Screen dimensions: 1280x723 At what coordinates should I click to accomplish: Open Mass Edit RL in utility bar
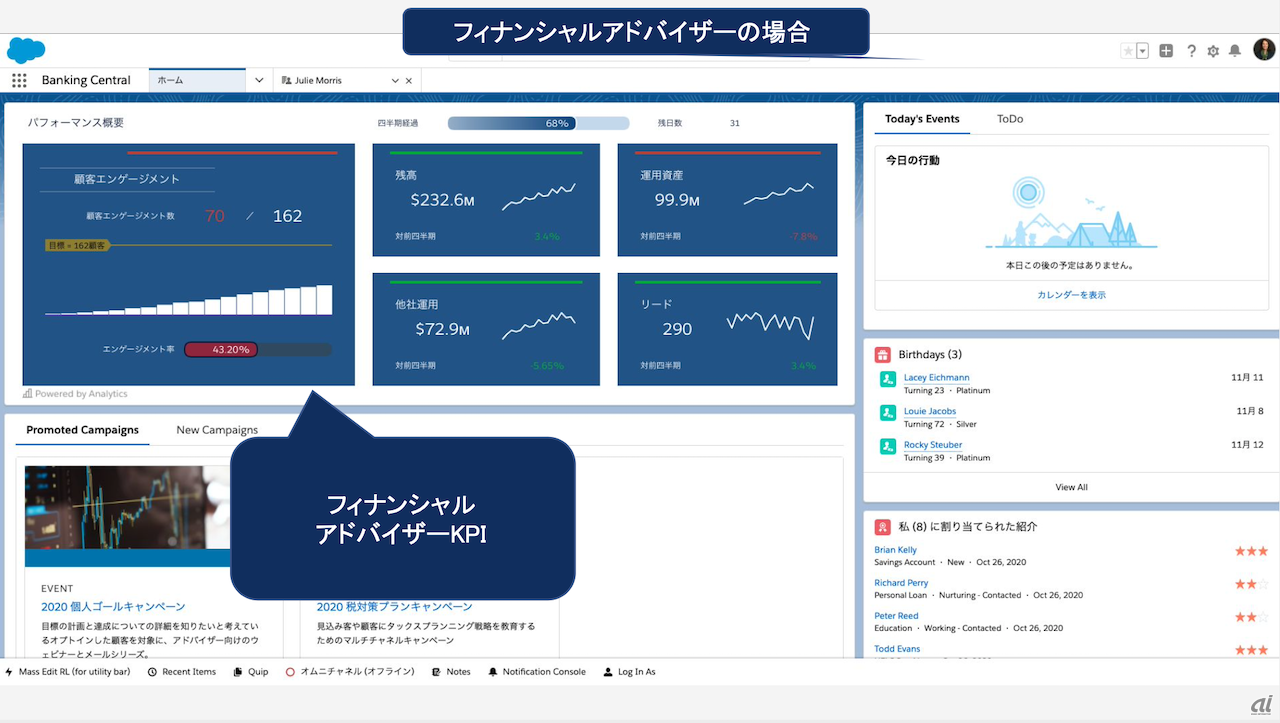click(x=67, y=672)
